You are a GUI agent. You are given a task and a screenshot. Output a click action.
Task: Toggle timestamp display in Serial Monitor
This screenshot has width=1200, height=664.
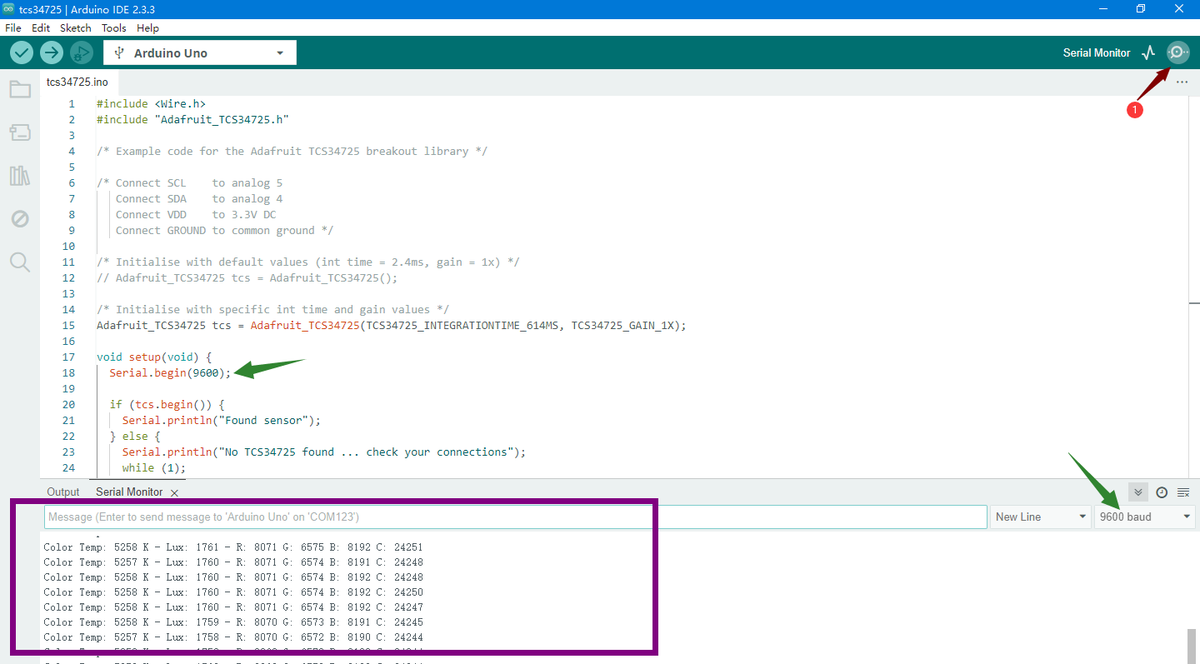(1161, 492)
